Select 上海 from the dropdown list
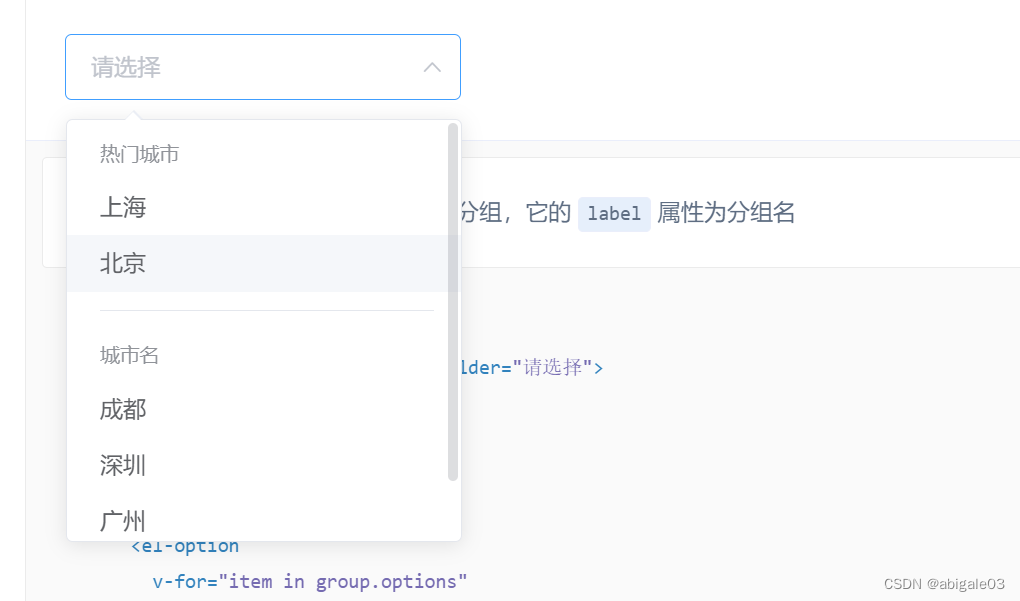 258,207
